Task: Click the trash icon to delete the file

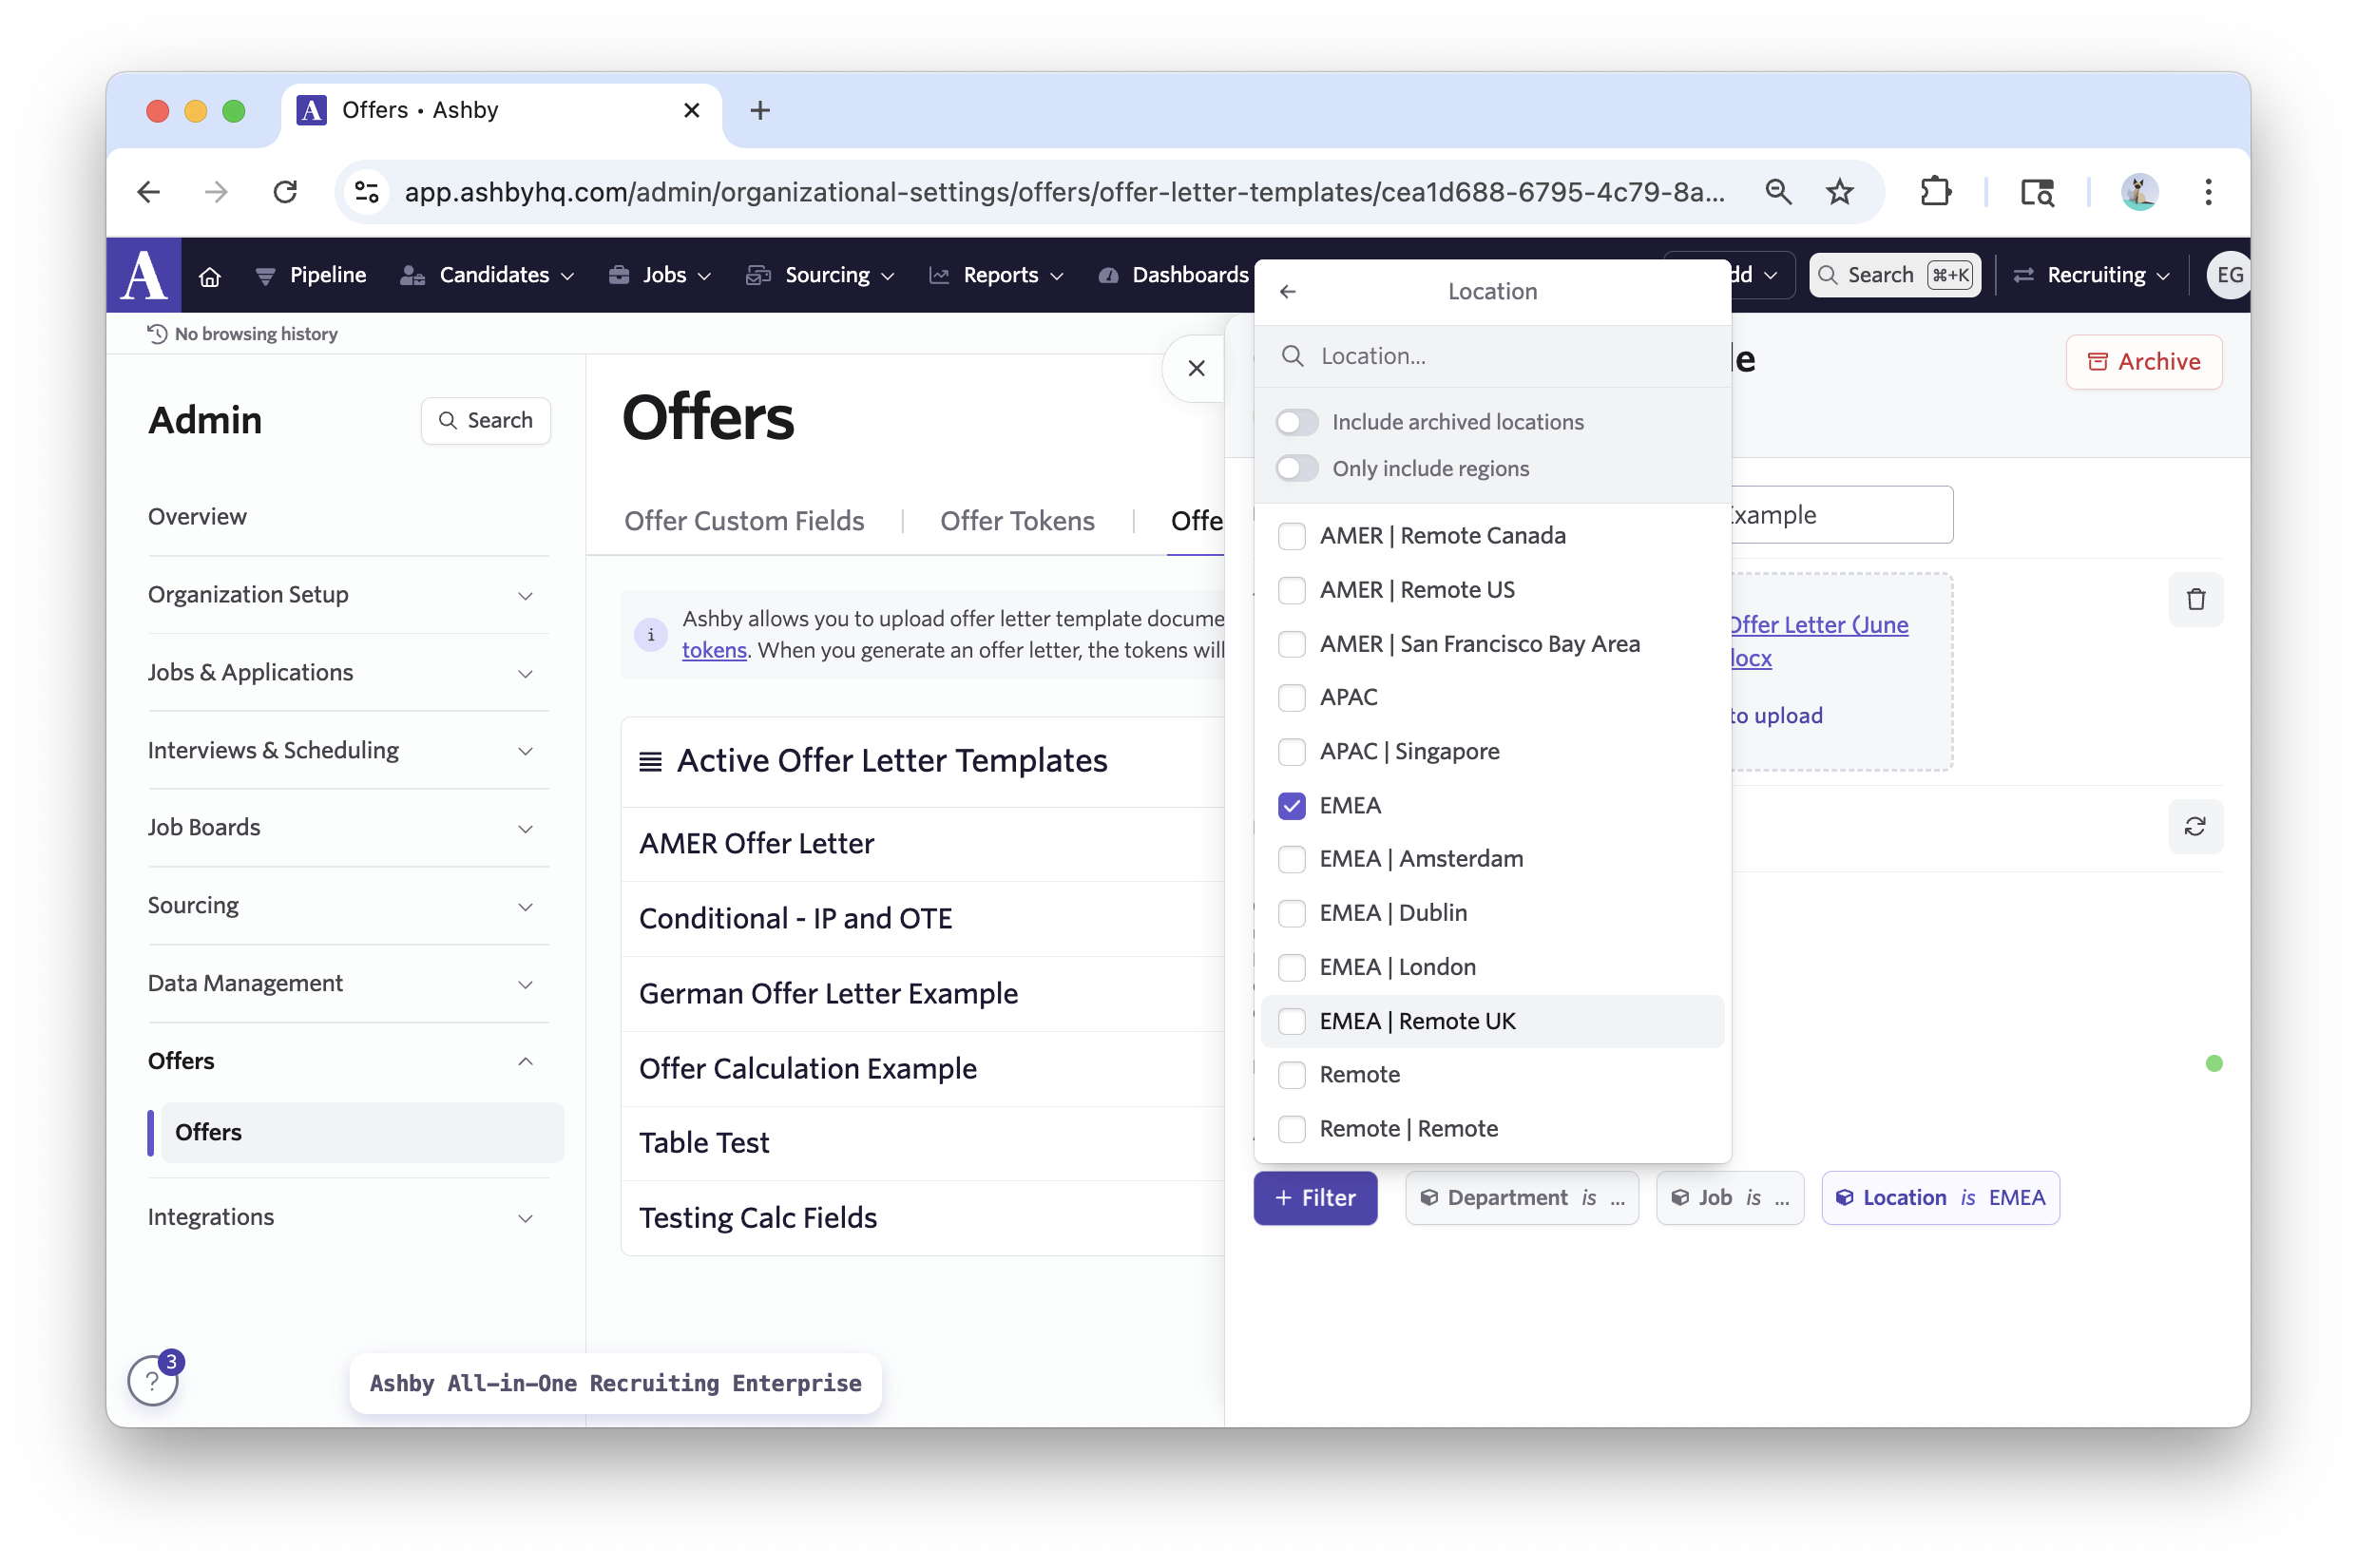Action: click(2195, 599)
